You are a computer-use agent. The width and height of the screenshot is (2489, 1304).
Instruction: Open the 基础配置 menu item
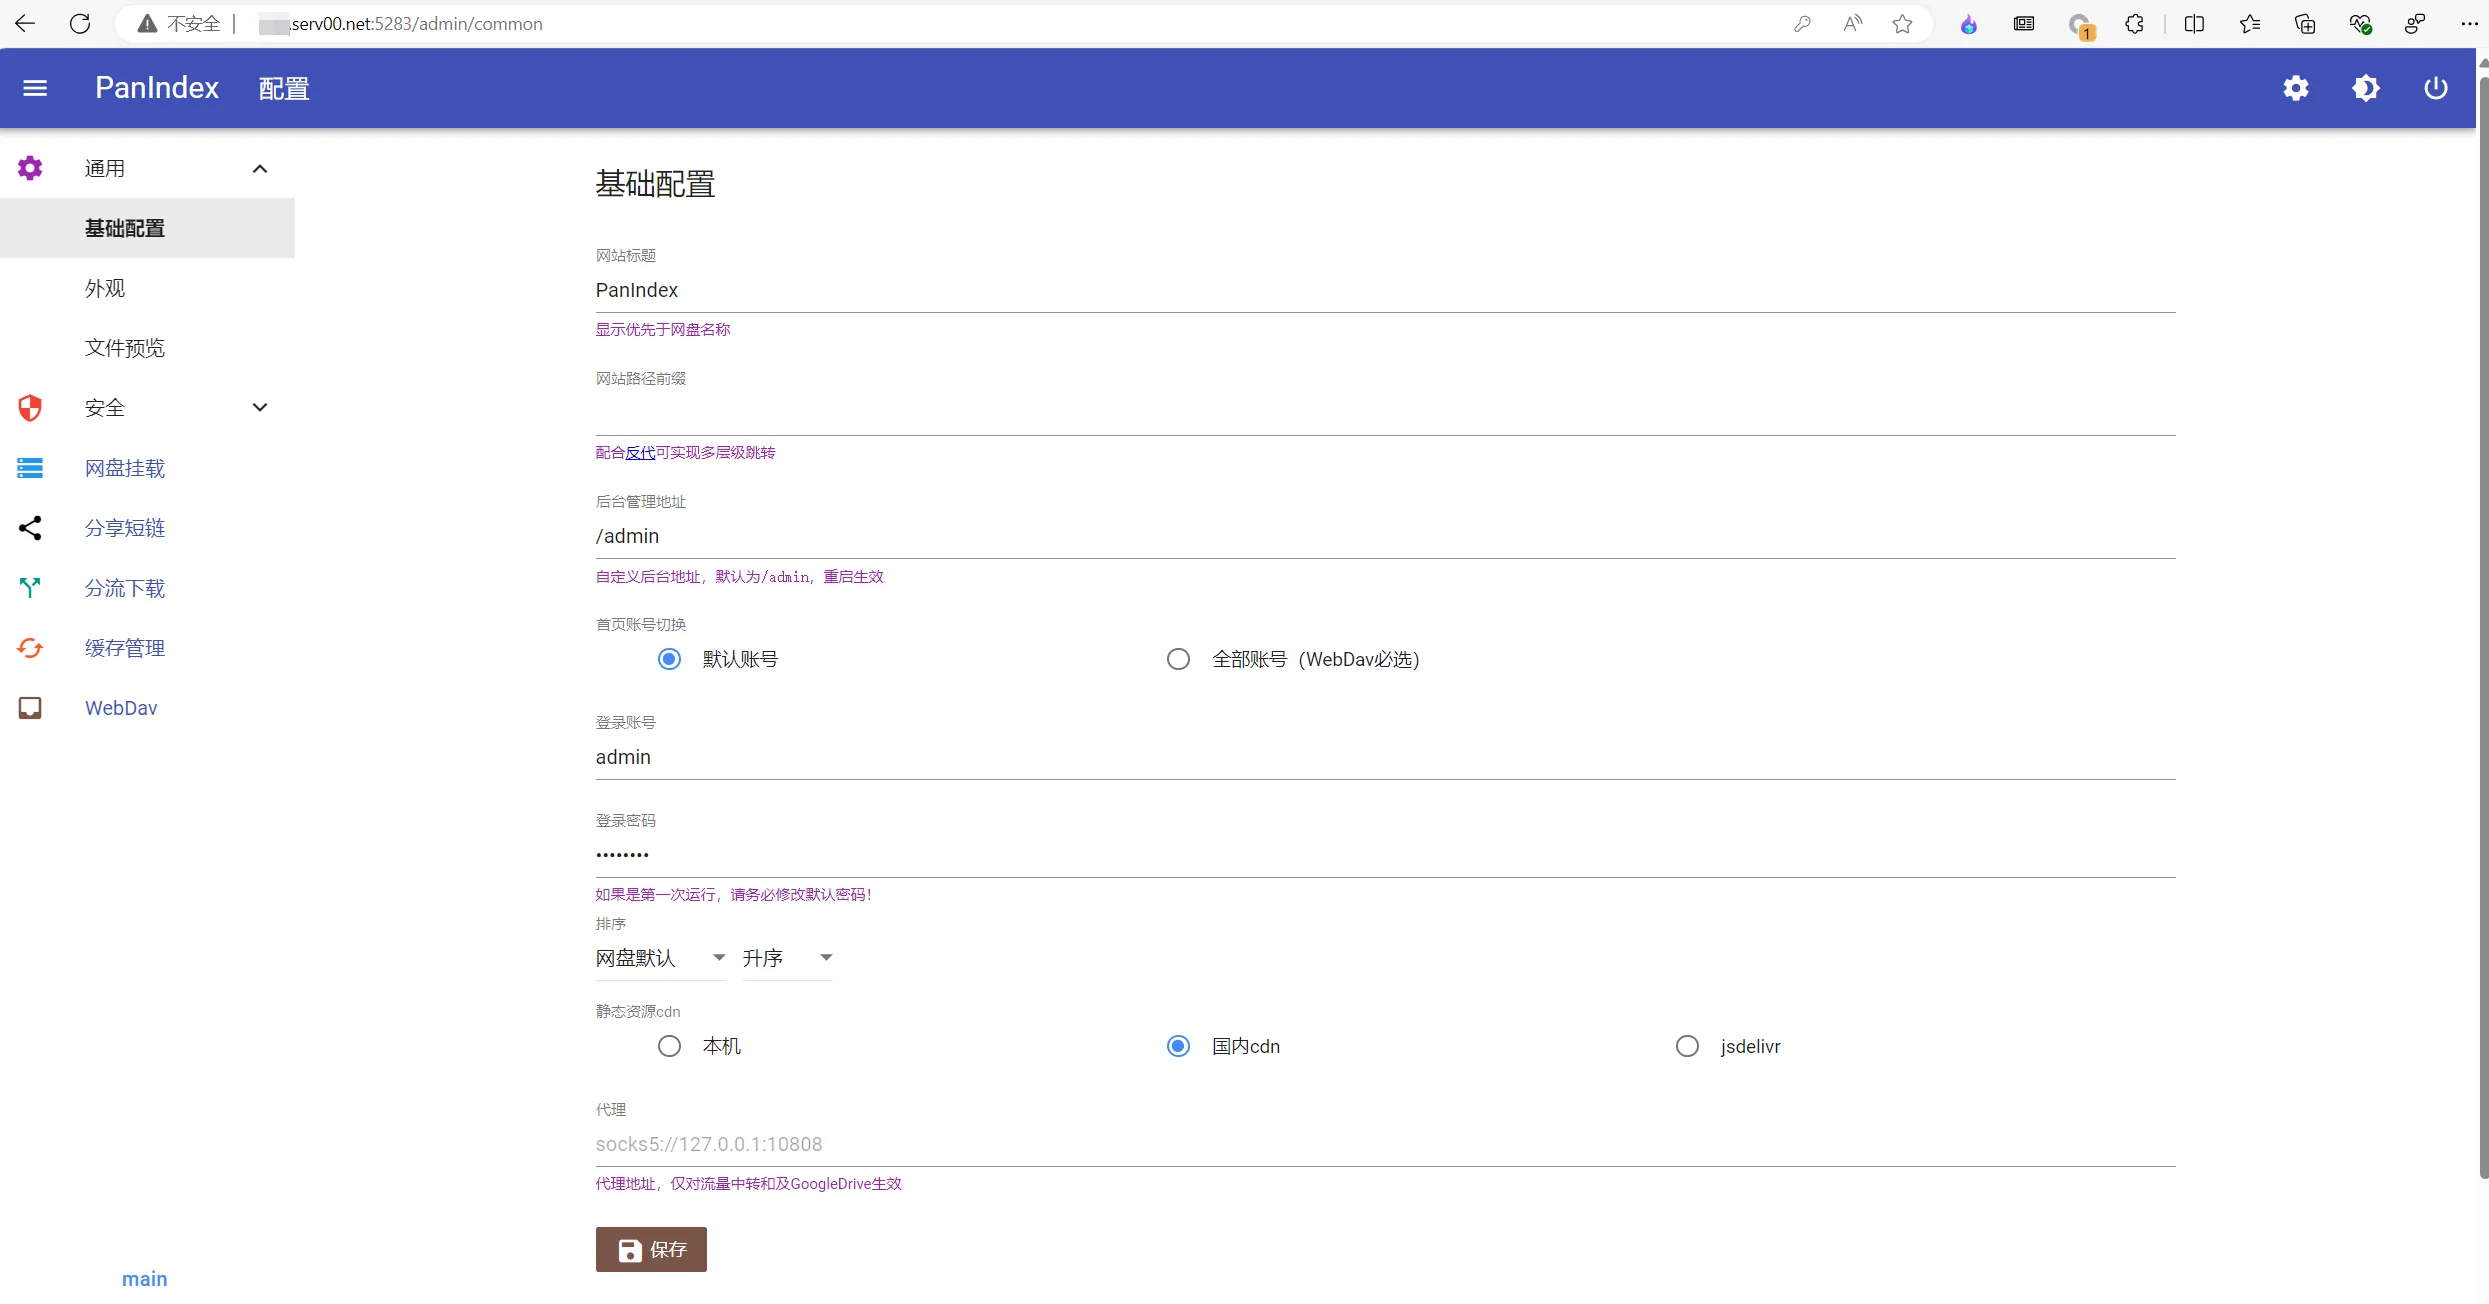click(x=148, y=228)
